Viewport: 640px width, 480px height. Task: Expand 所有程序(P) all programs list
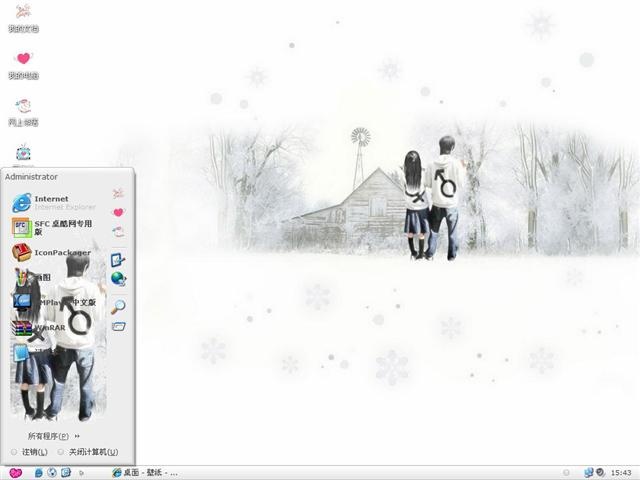click(x=54, y=436)
